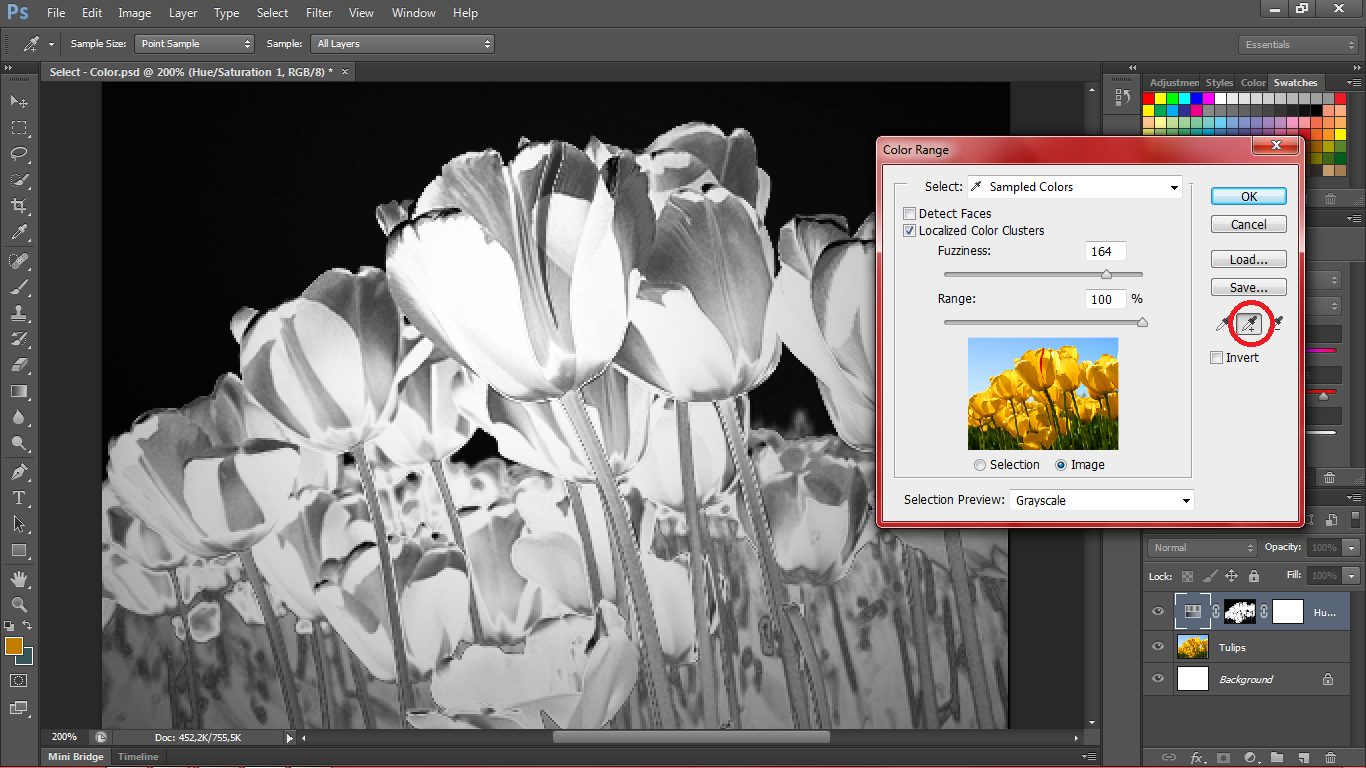Screen dimensions: 1366x768
Task: Select the Lasso tool
Action: tap(19, 154)
